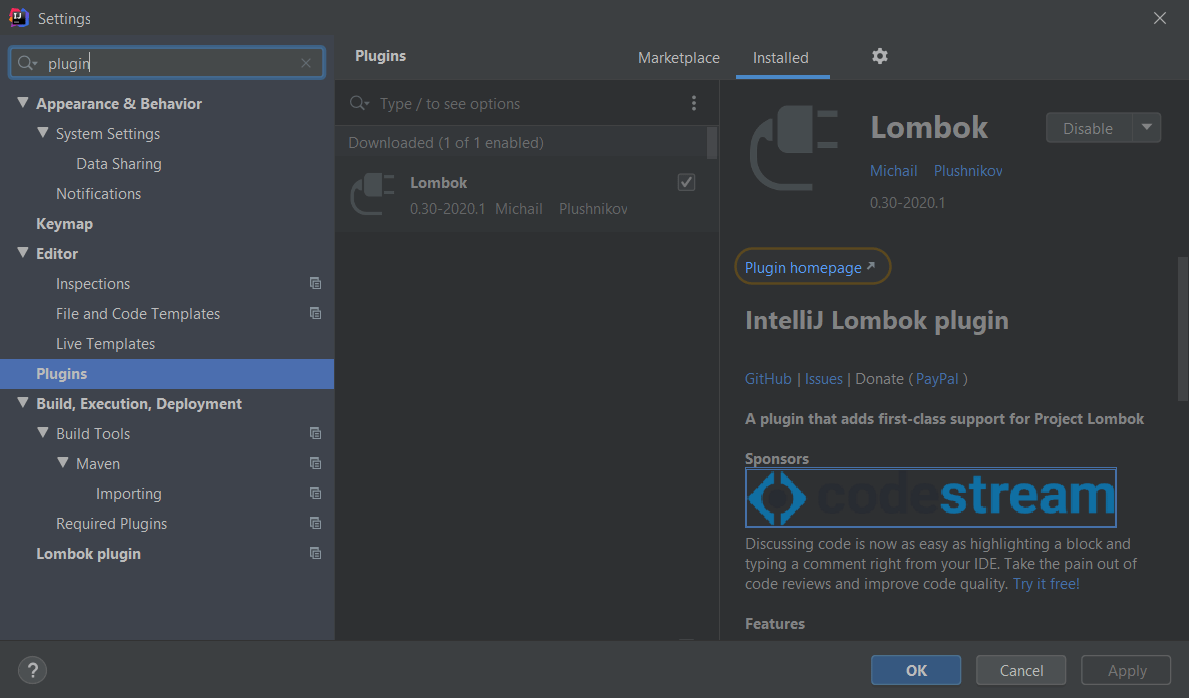Click the CodeStream sponsor banner

coord(930,497)
